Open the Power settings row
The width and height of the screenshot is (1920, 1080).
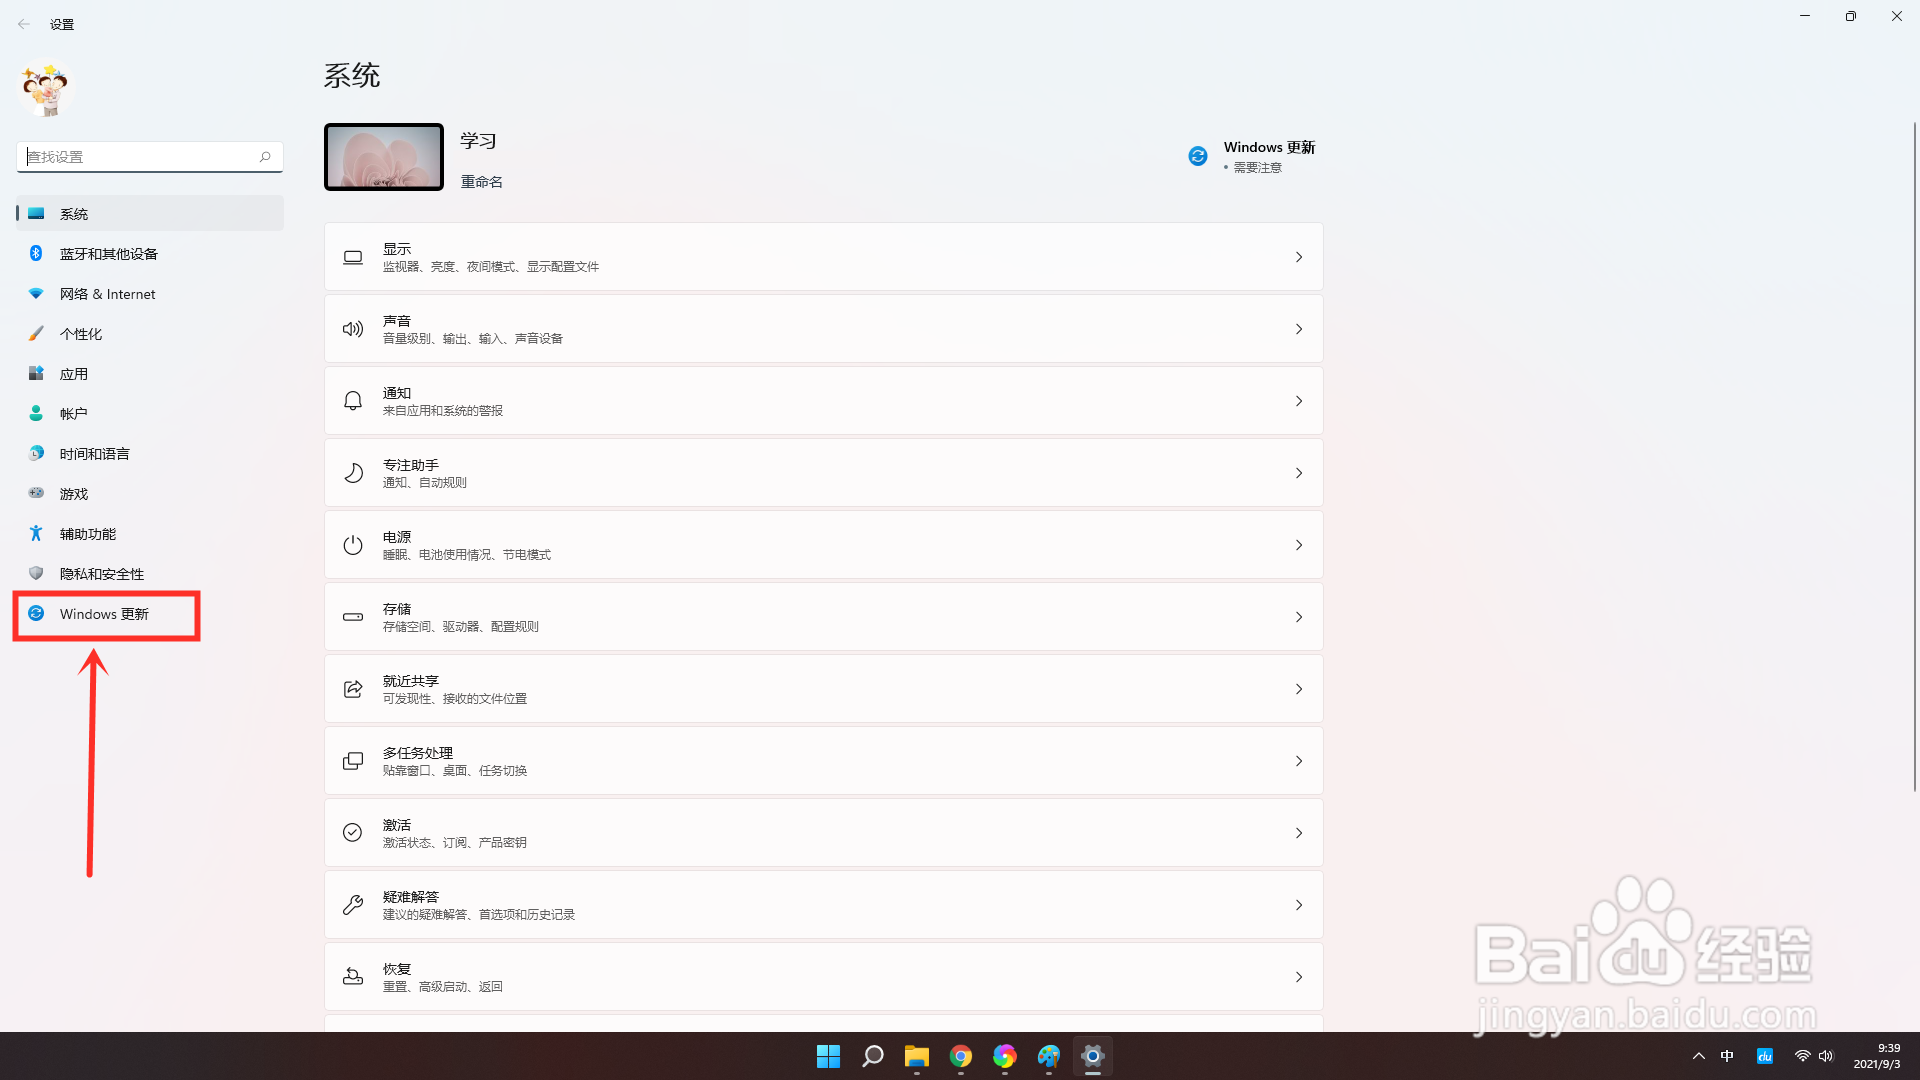(x=822, y=545)
